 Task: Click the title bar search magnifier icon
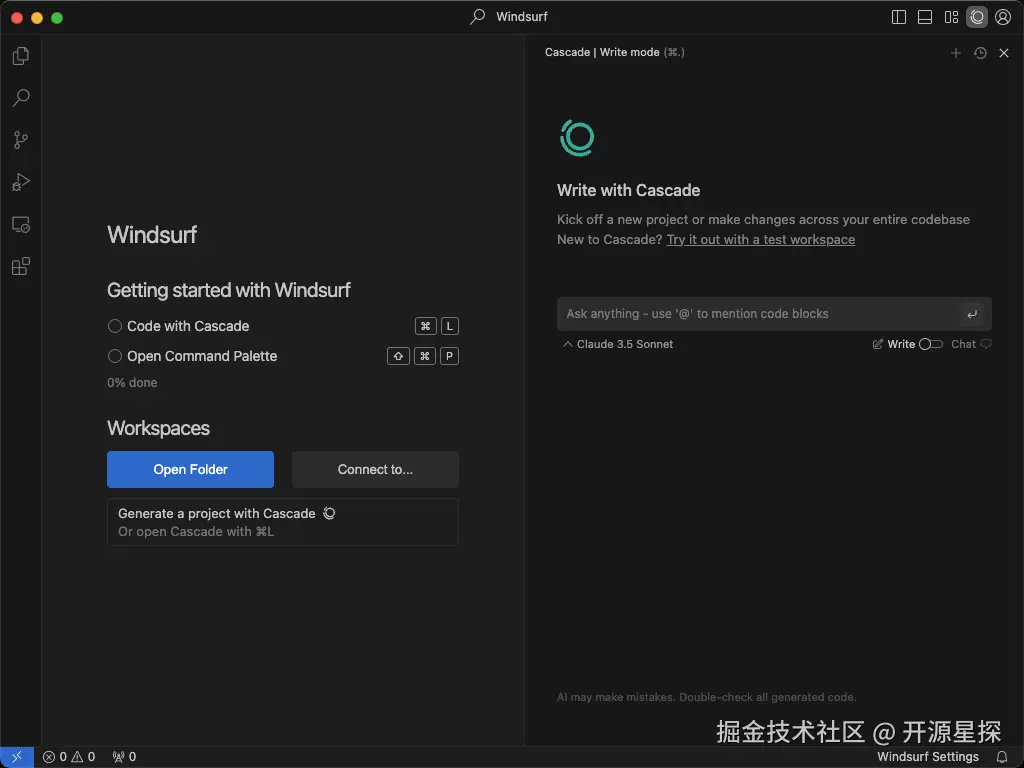click(x=477, y=17)
